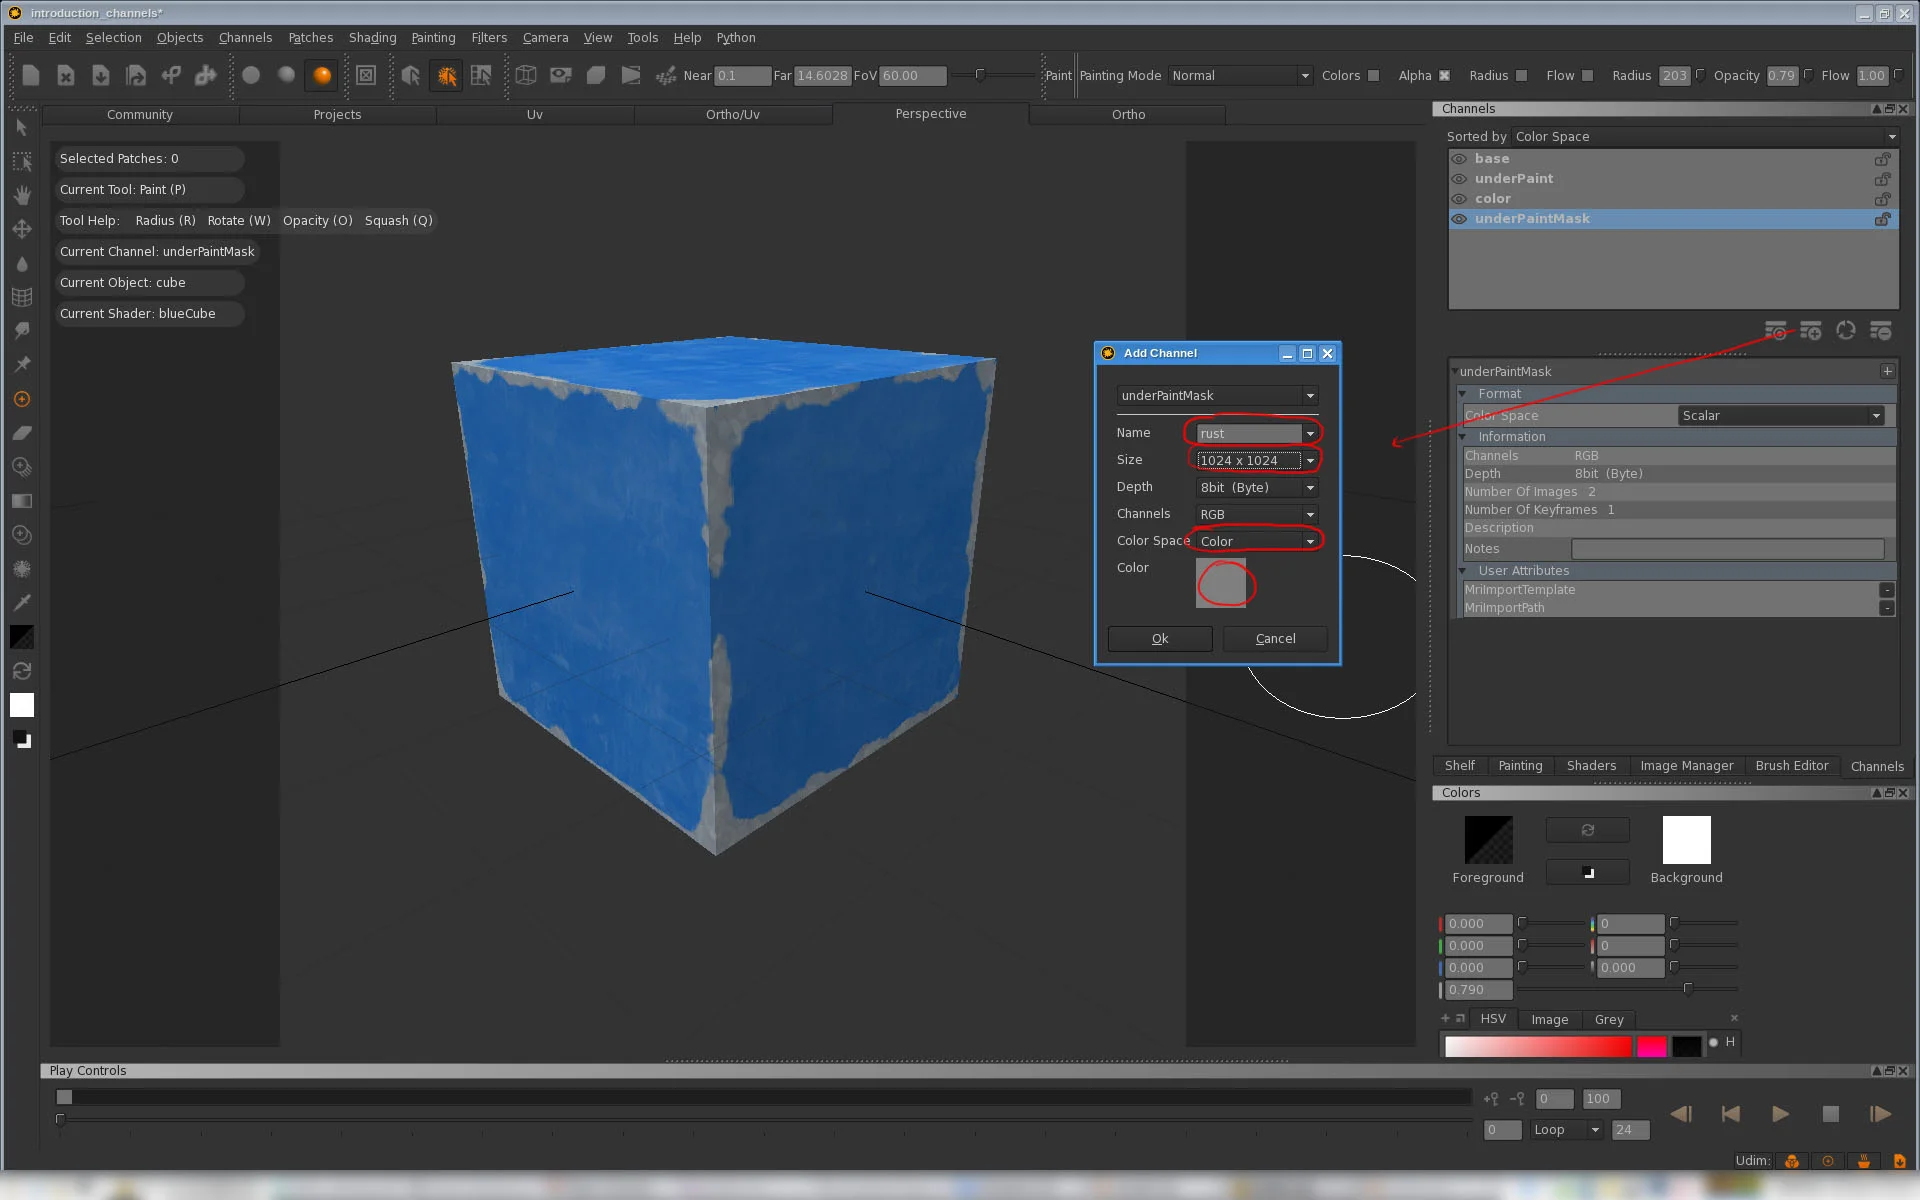Click the active orange patch select mode icon
The width and height of the screenshot is (1920, 1200).
[446, 75]
